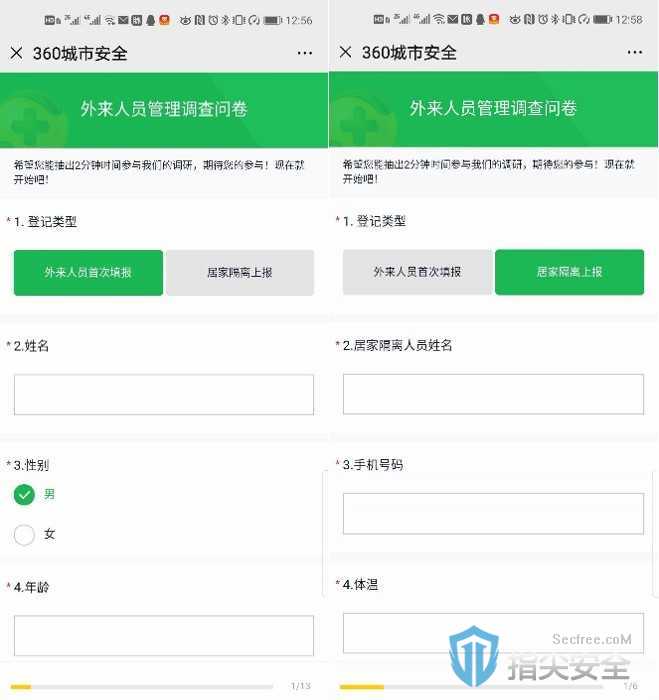Focus the 4.年龄 text field
This screenshot has height=700, width=659.
tap(164, 636)
